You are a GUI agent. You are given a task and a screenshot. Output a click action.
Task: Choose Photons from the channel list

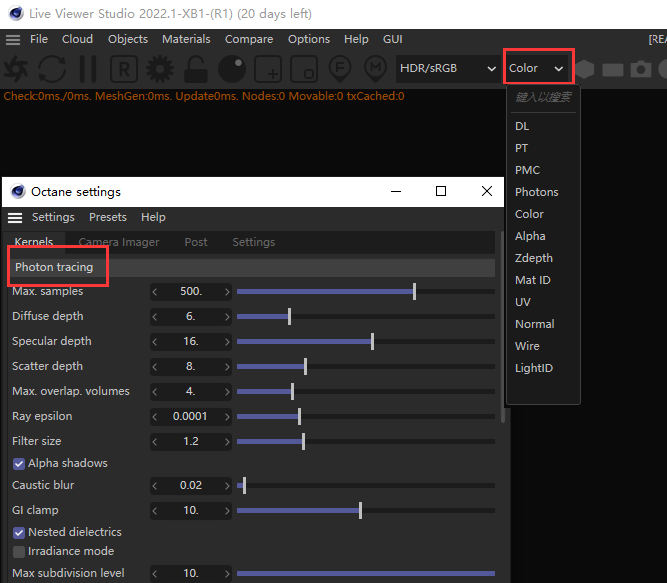(536, 192)
